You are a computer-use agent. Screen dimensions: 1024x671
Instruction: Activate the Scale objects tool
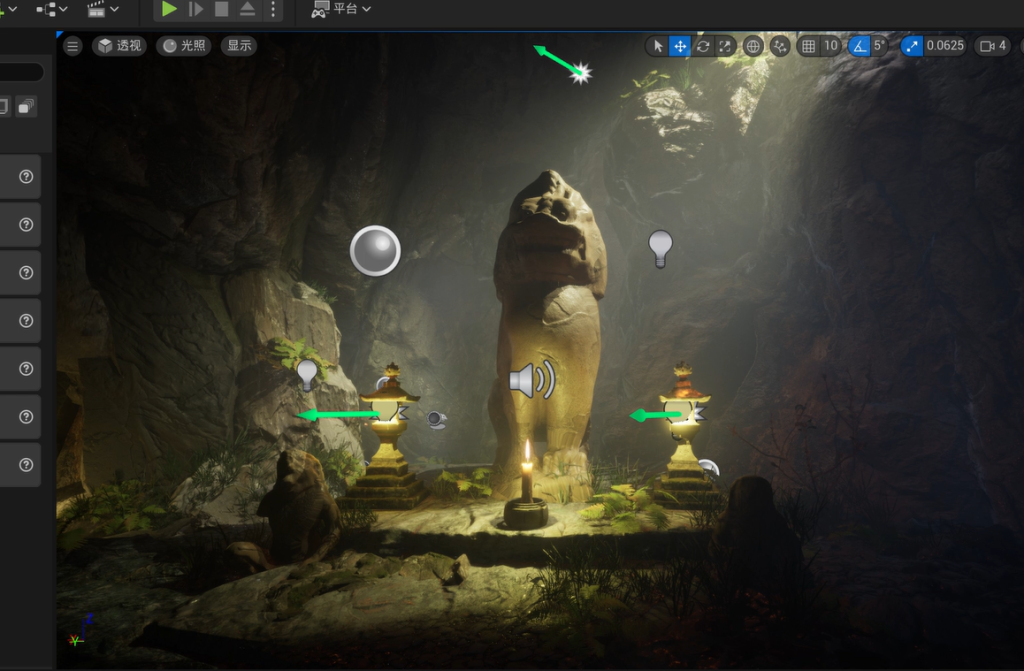[x=725, y=46]
